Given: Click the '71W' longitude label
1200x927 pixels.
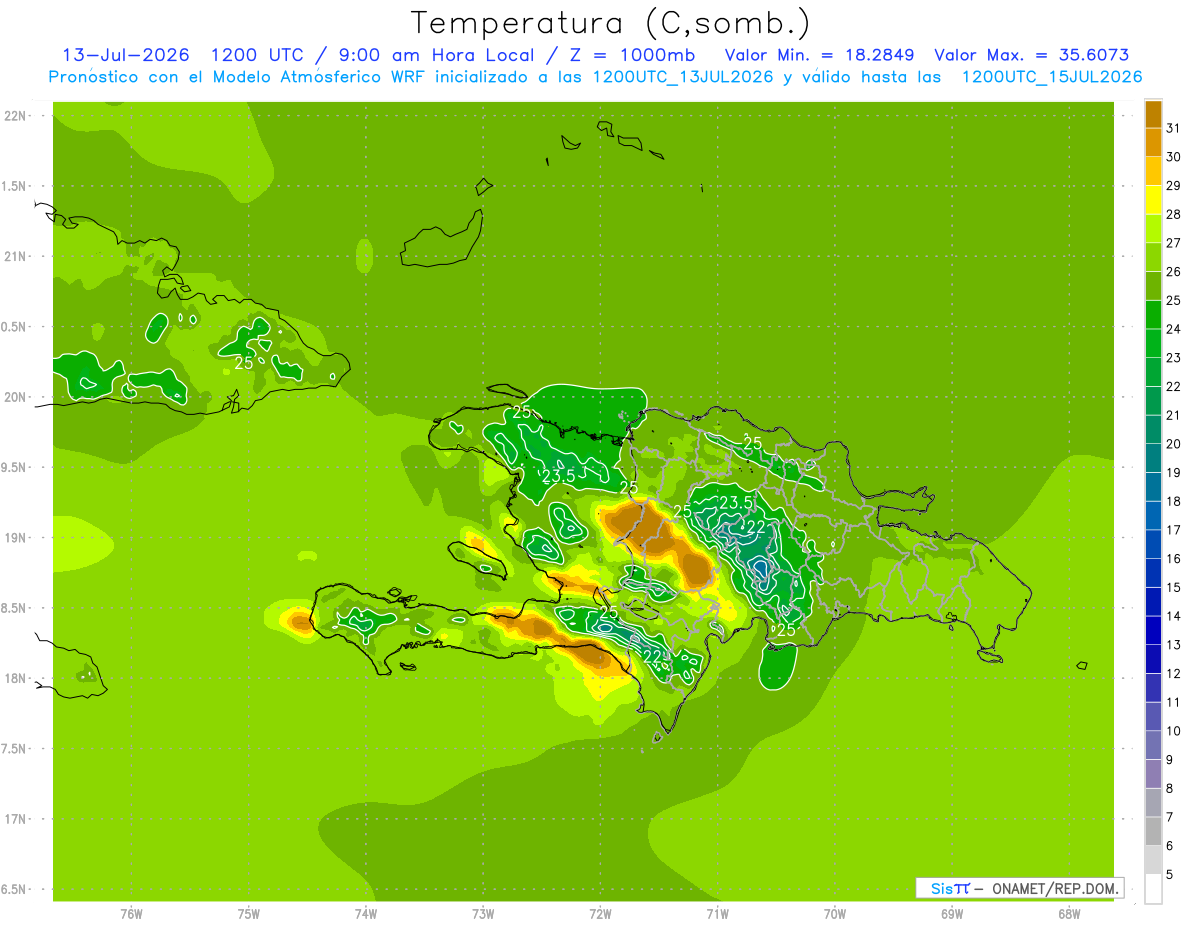Looking at the screenshot, I should coord(717,913).
